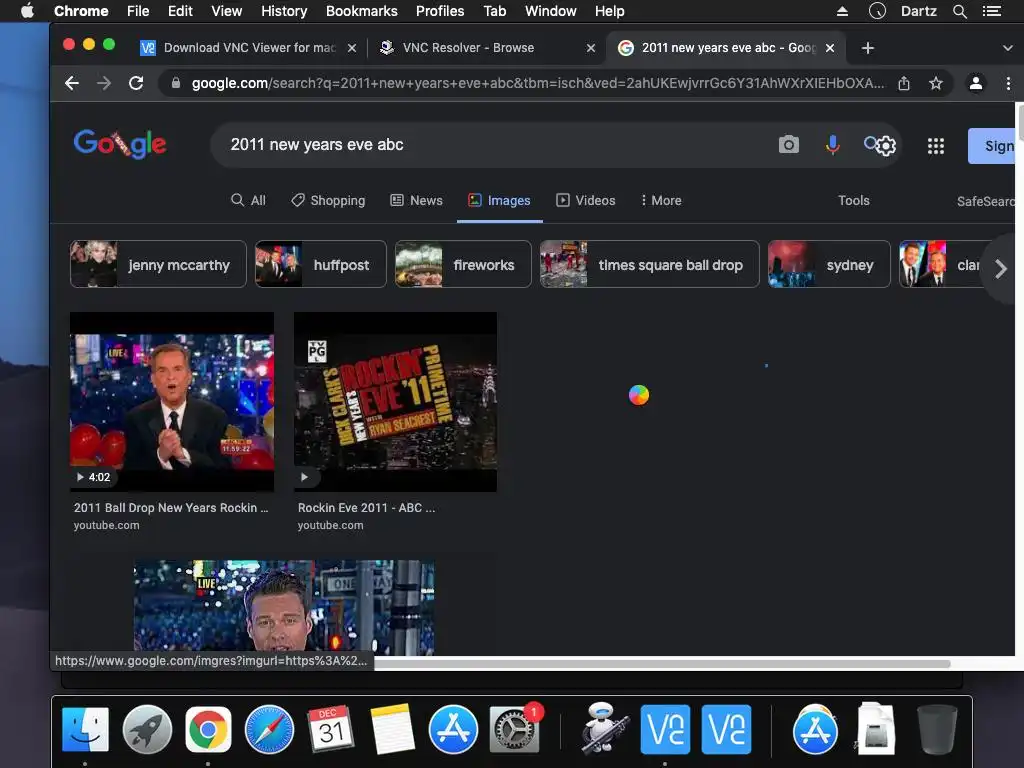Open the LIVE Times Square host image result
The image size is (1024, 768).
[x=284, y=607]
